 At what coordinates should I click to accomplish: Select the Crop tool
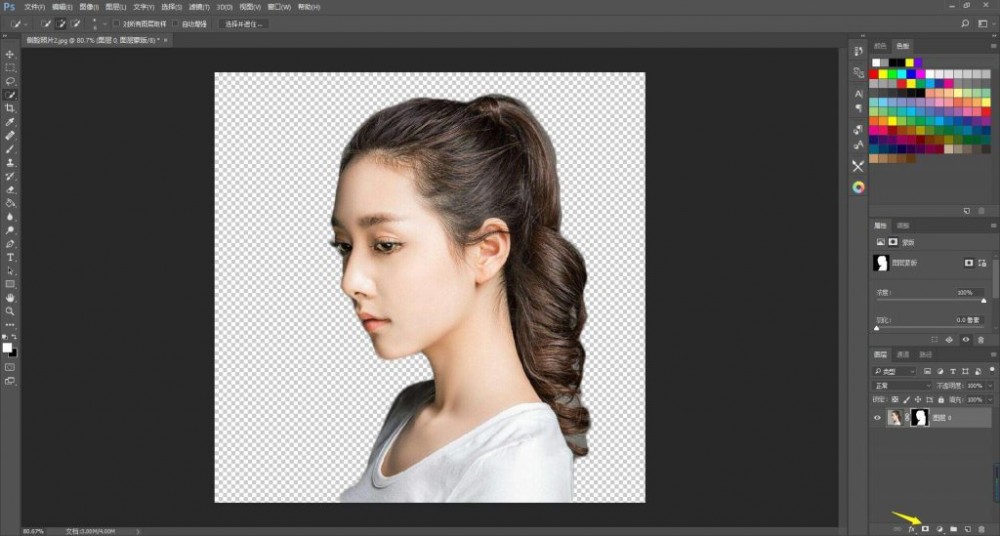click(x=10, y=108)
